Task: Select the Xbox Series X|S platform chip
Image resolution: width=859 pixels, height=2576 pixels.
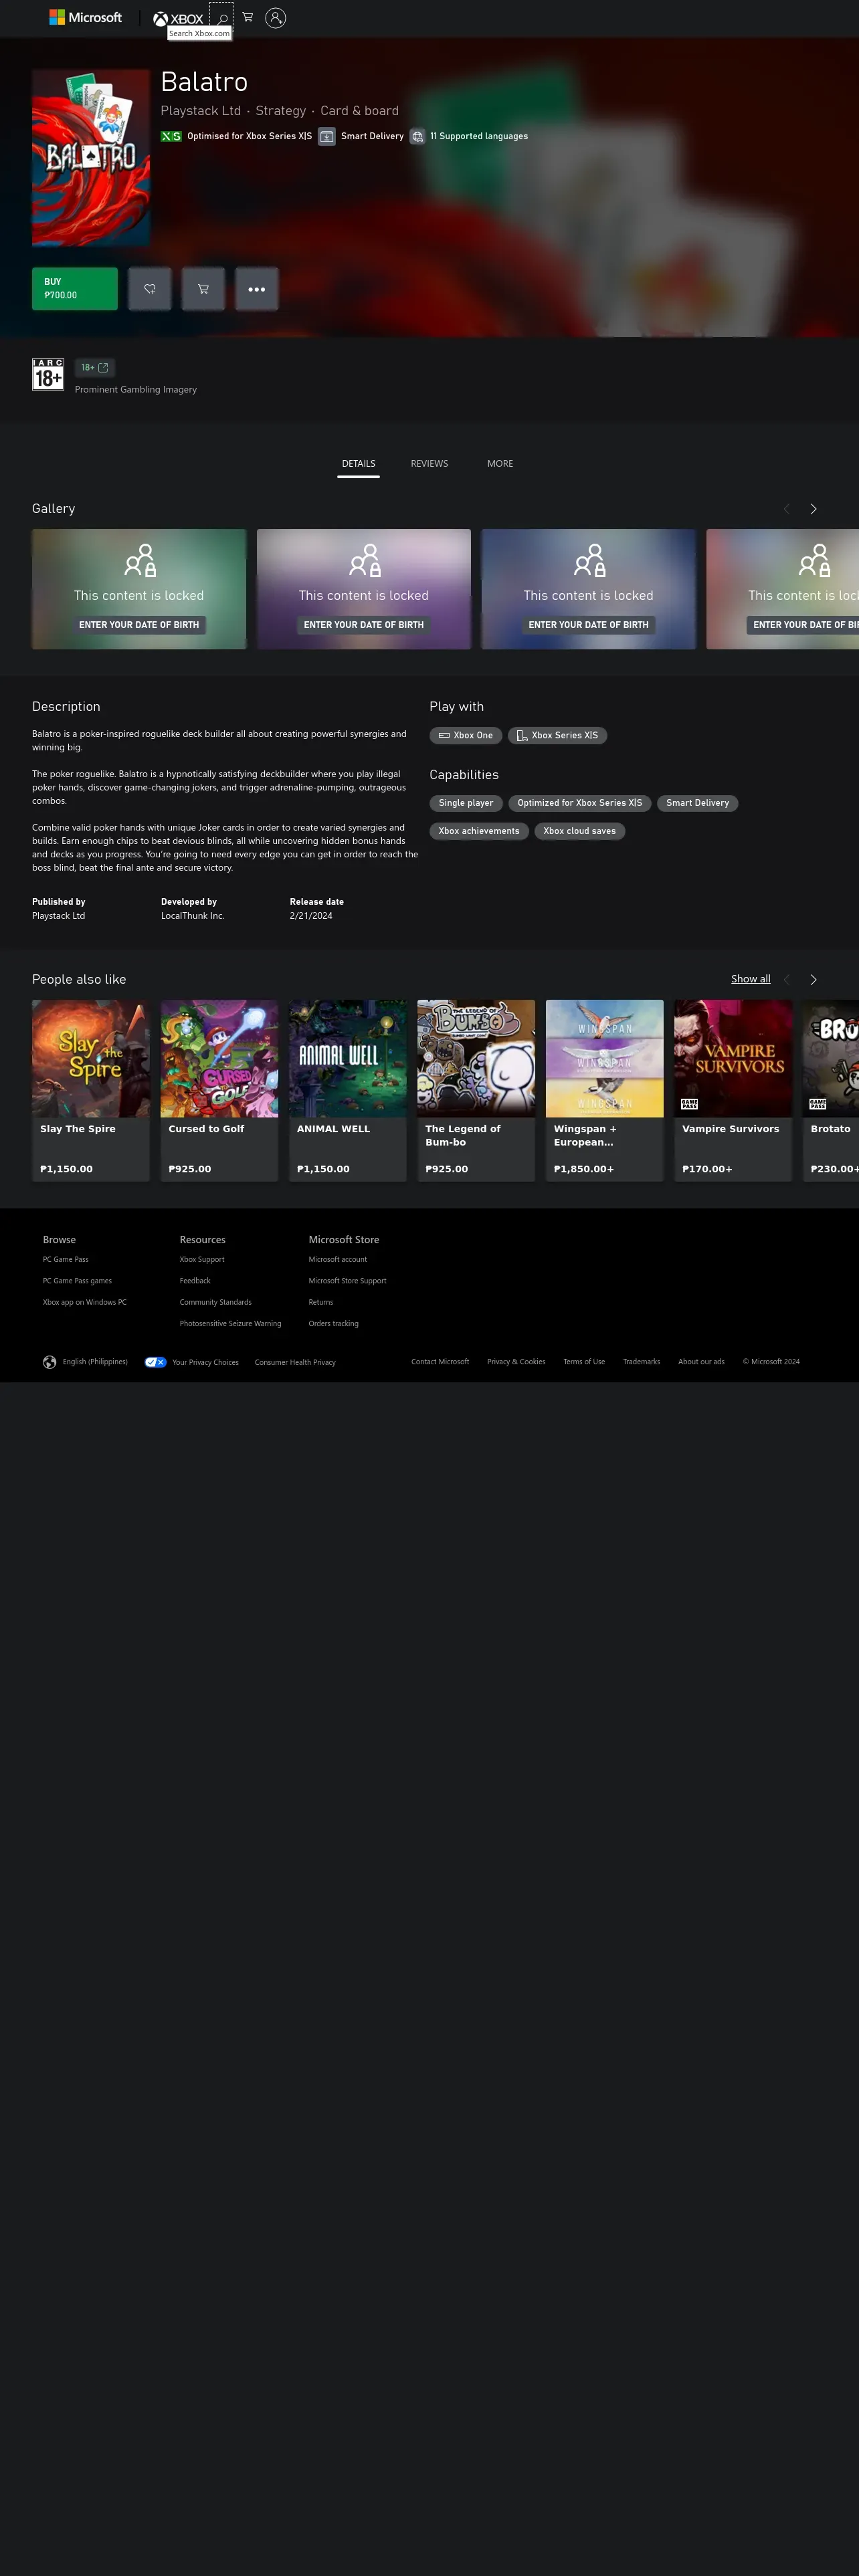Action: click(558, 735)
